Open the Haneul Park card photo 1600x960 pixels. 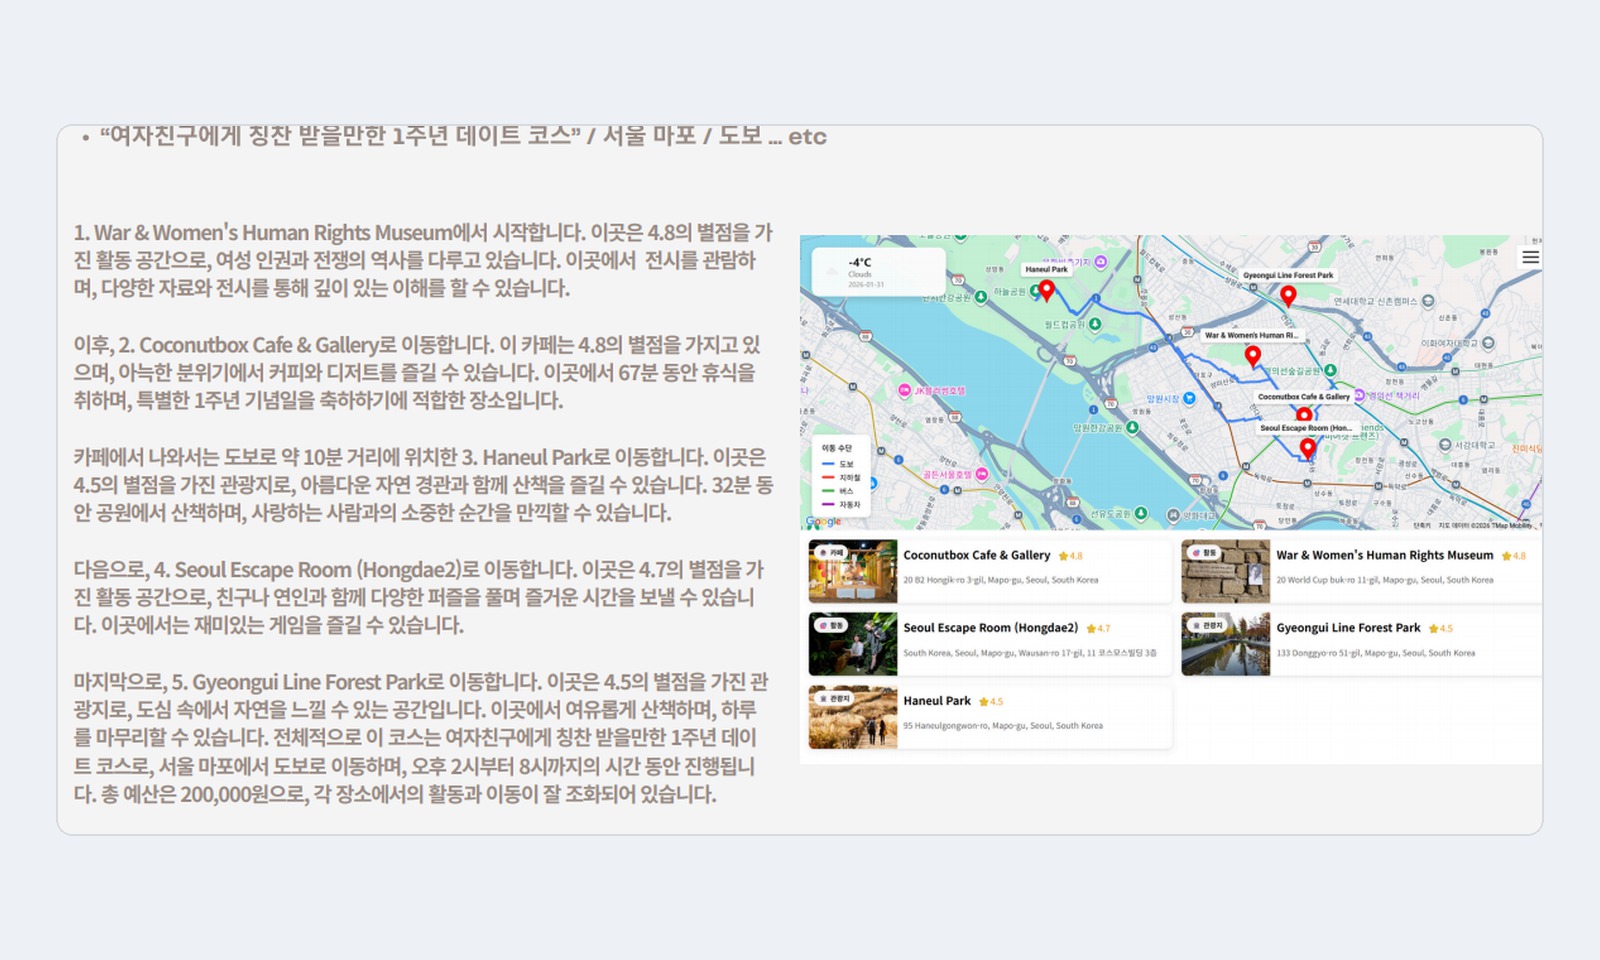click(x=853, y=718)
